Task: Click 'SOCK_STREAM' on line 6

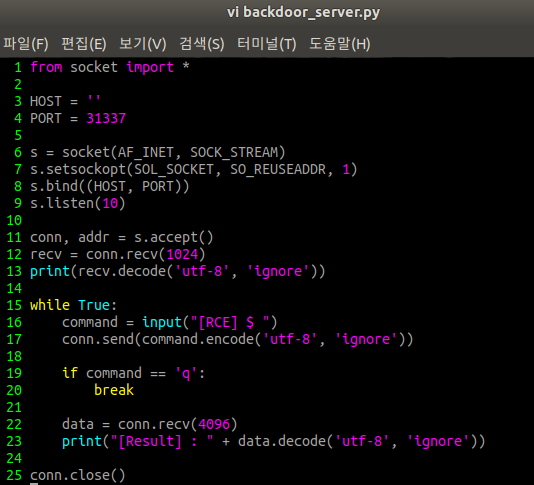Action: click(x=234, y=152)
